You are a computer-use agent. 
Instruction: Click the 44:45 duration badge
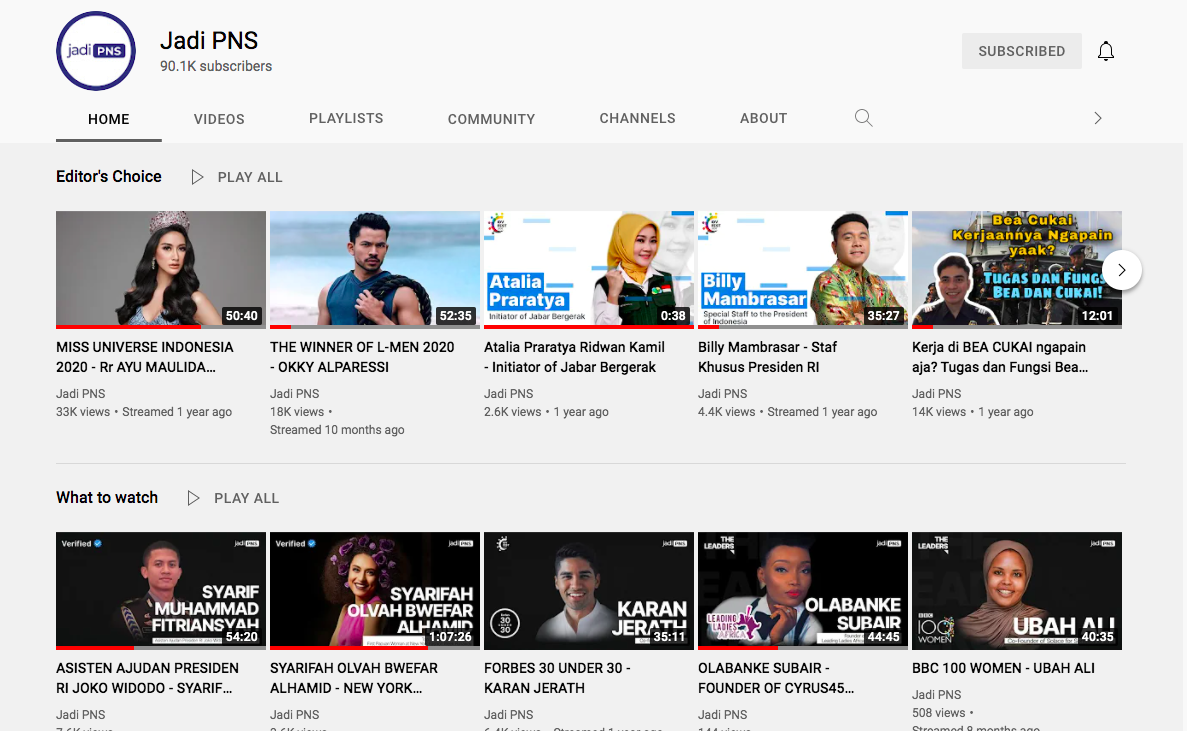pos(883,636)
